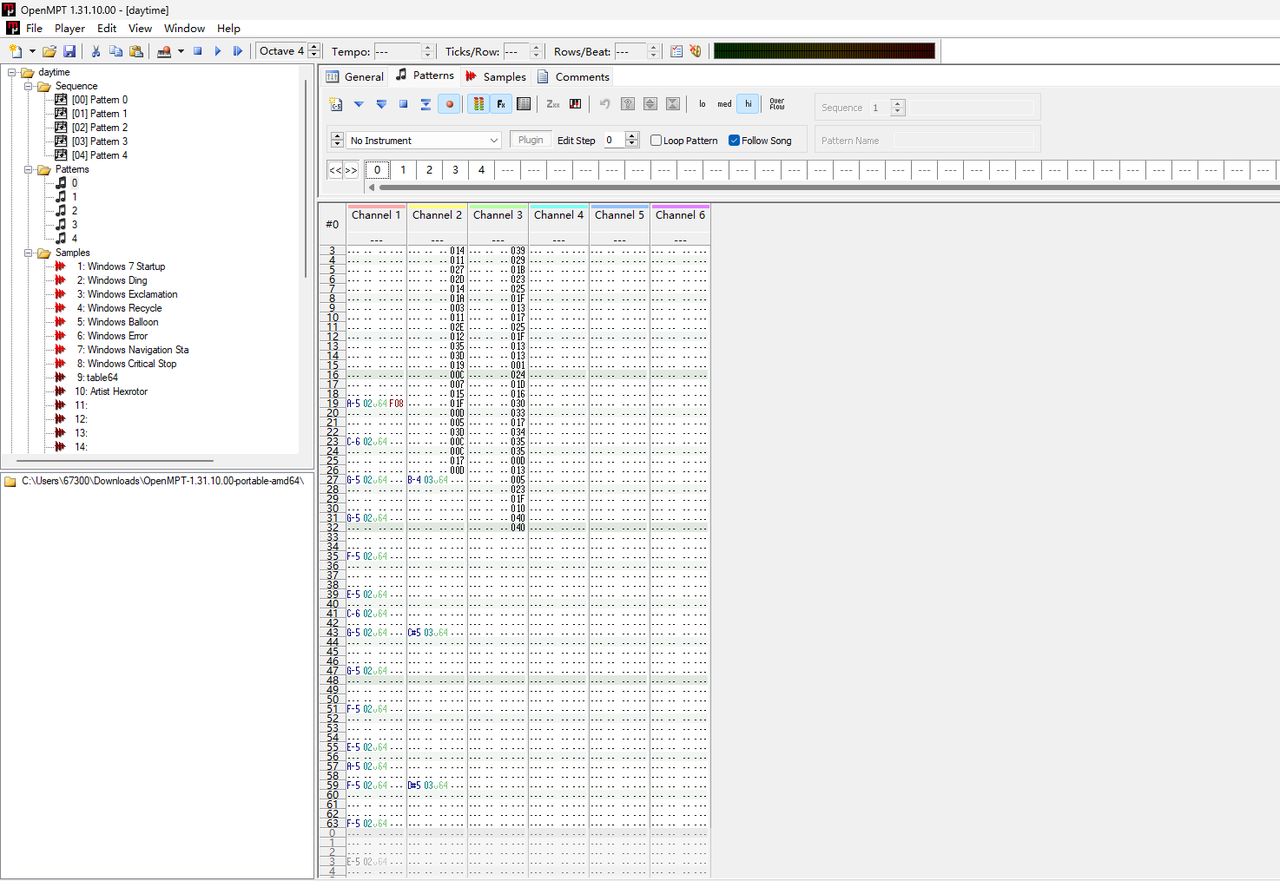The height and width of the screenshot is (881, 1280).
Task: Click the MIDI record icon in main toolbar
Action: pos(164,51)
